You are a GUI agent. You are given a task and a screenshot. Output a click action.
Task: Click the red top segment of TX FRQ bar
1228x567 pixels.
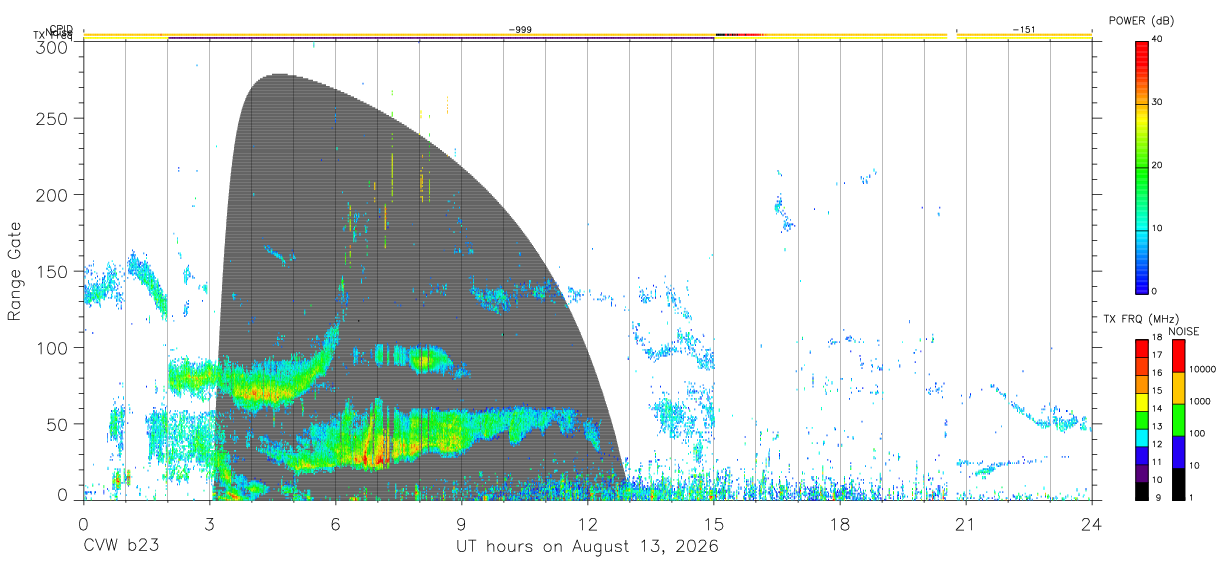(x=1141, y=347)
